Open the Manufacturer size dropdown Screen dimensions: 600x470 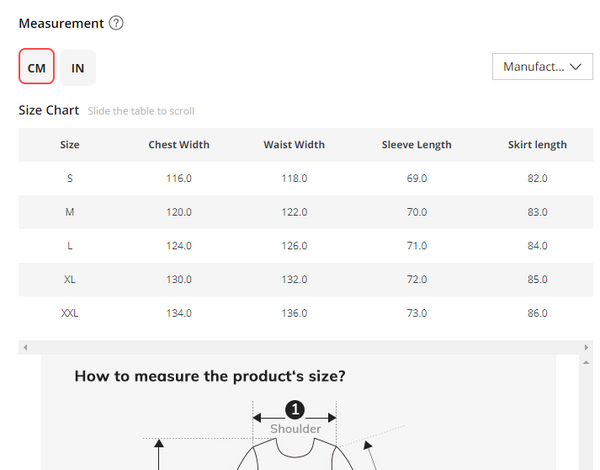(542, 67)
